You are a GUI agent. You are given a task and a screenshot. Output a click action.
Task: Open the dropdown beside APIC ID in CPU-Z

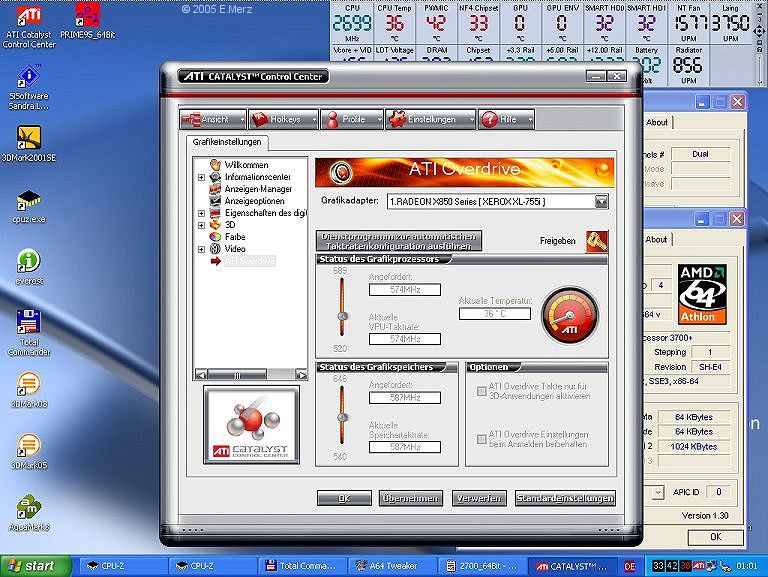658,492
